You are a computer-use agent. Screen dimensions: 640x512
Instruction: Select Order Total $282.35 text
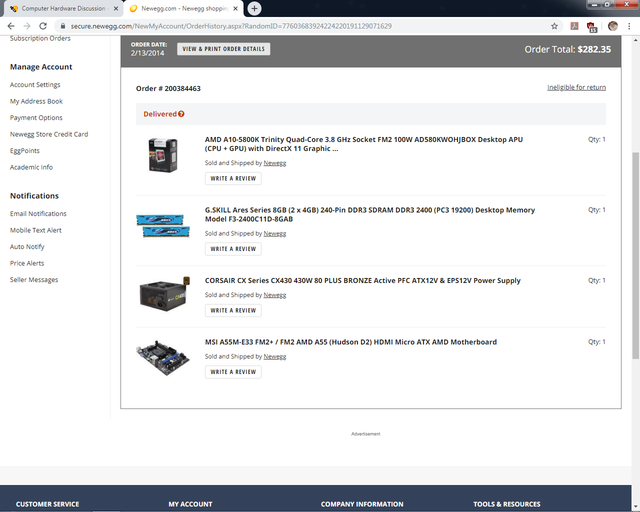click(x=568, y=49)
